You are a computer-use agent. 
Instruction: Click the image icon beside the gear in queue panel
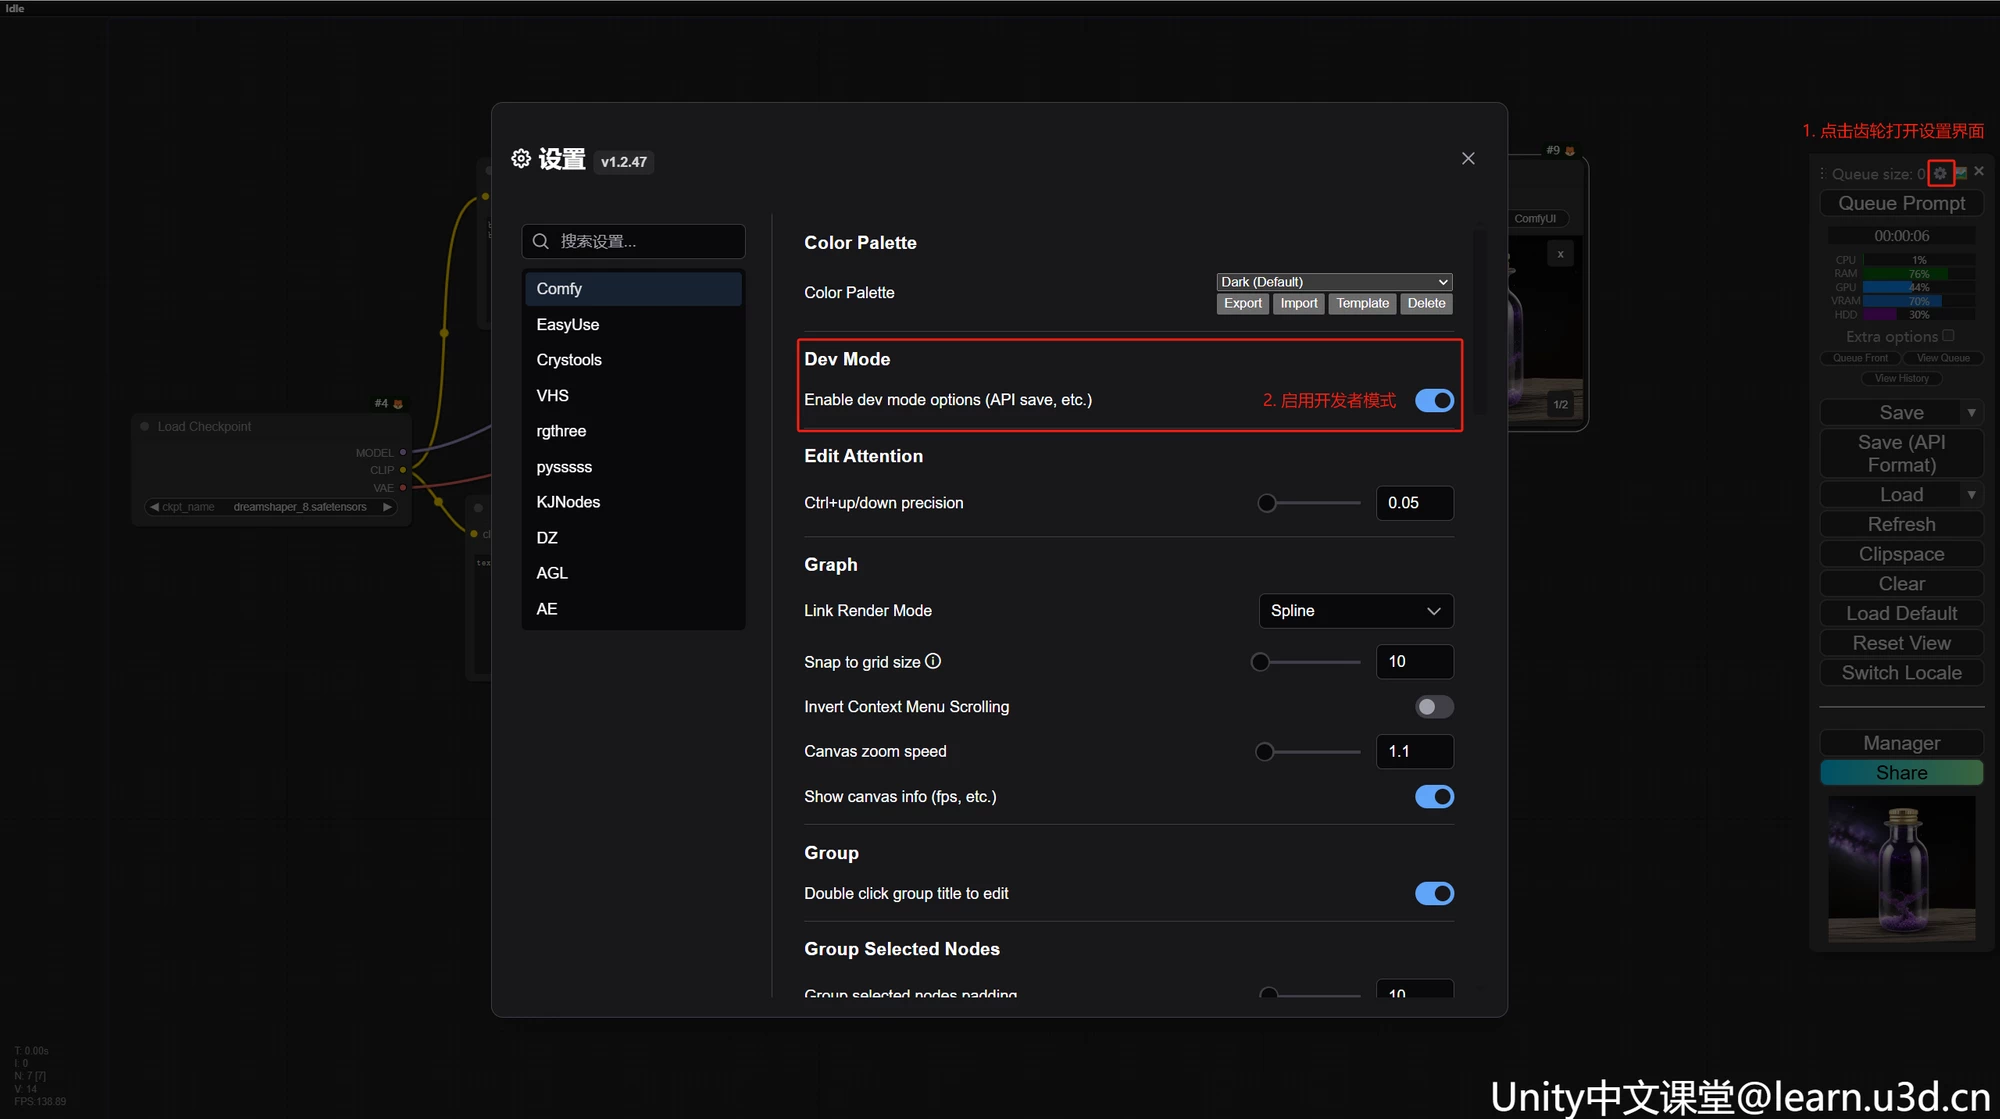[x=1961, y=174]
